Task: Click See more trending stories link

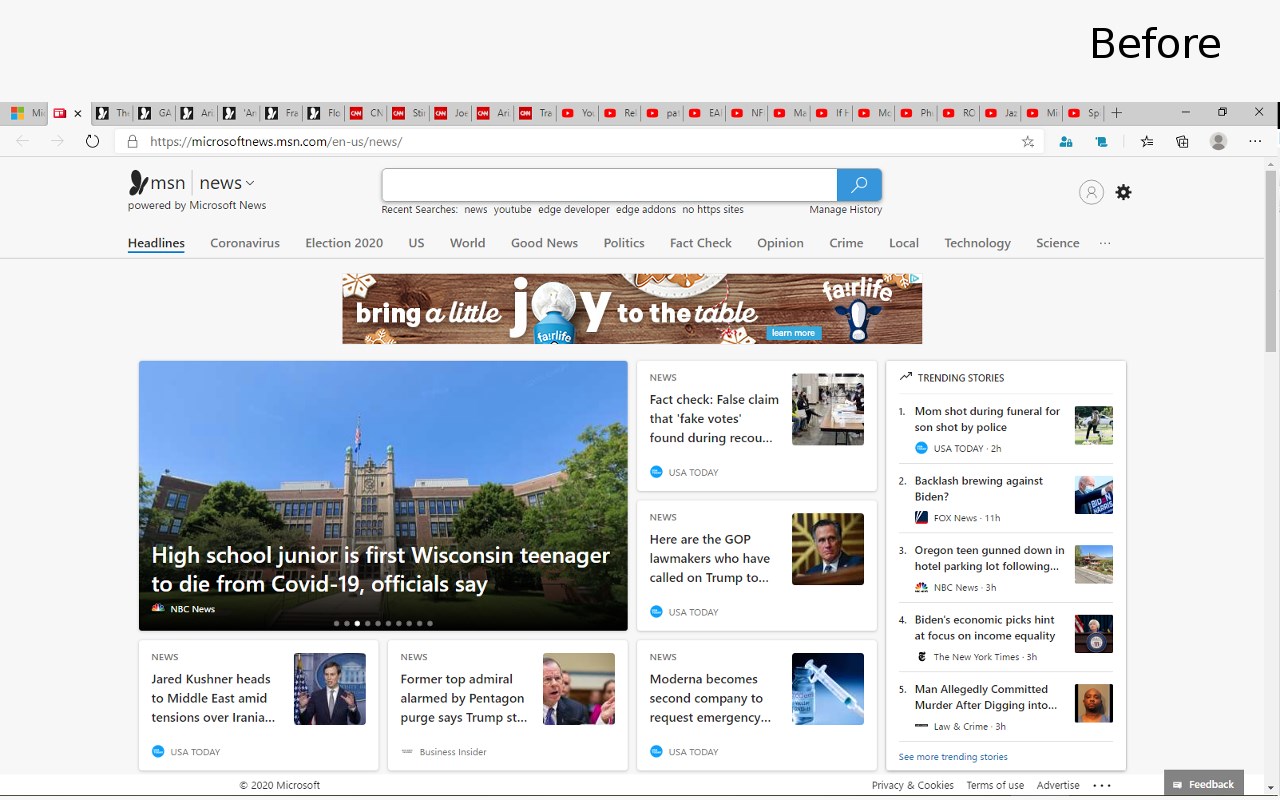Action: 953,757
